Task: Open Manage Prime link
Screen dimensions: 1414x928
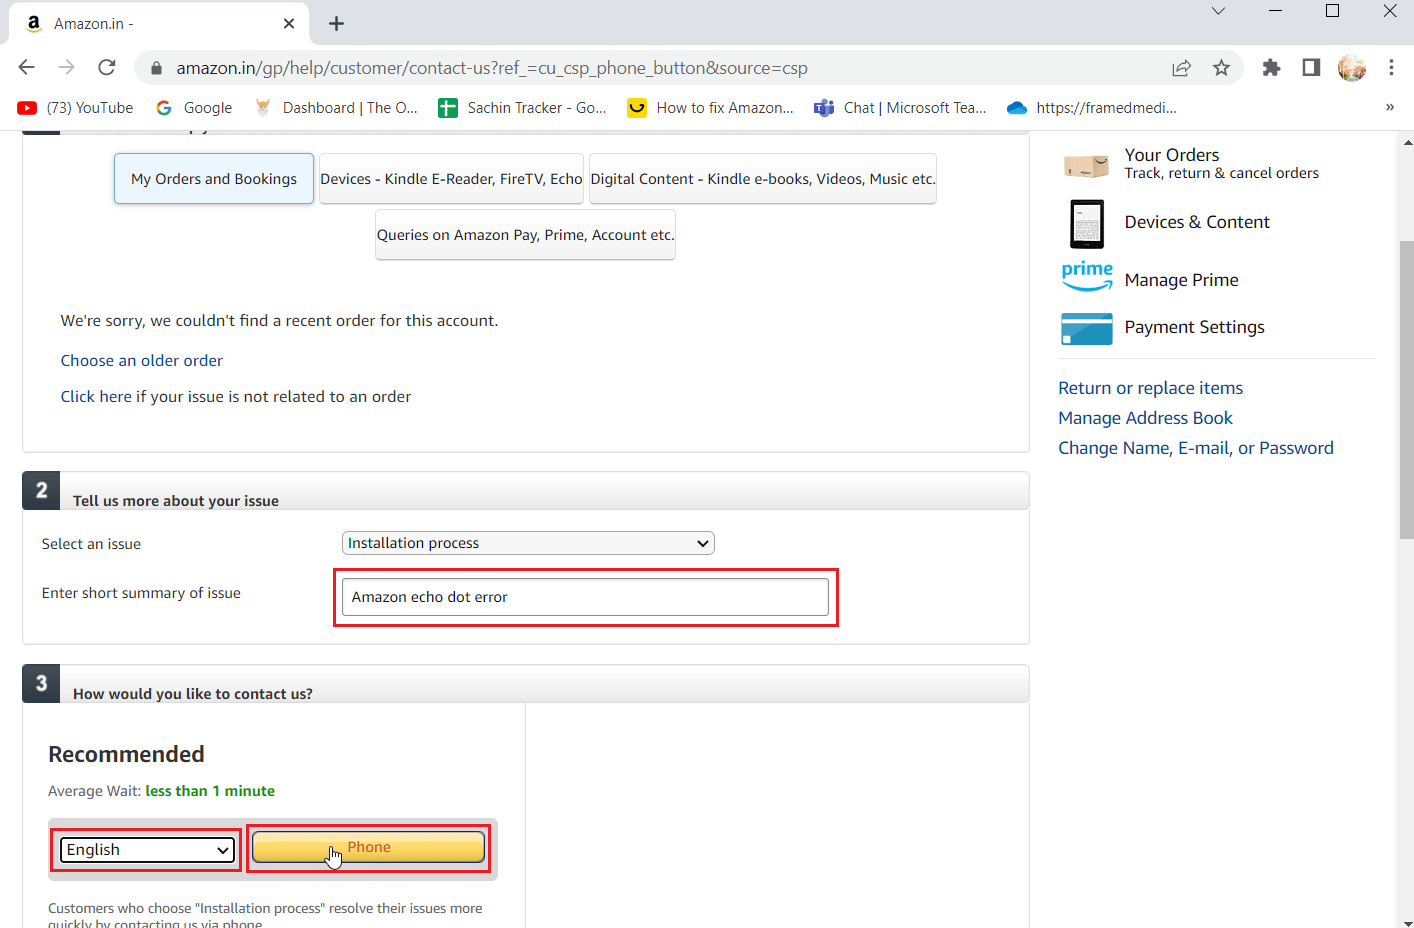Action: (1181, 280)
